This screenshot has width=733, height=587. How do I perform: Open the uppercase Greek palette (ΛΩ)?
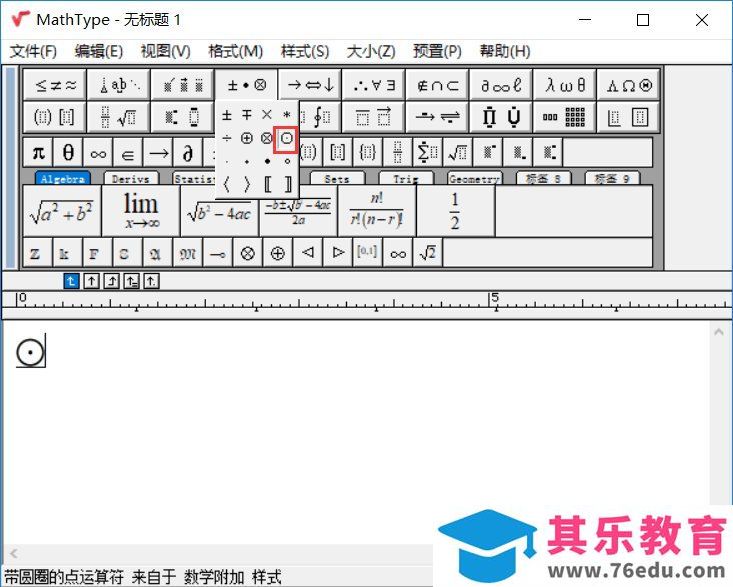pyautogui.click(x=629, y=85)
